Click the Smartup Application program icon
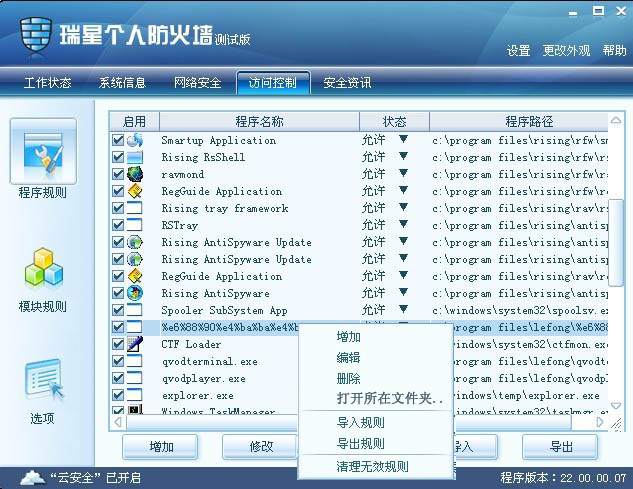 point(134,140)
